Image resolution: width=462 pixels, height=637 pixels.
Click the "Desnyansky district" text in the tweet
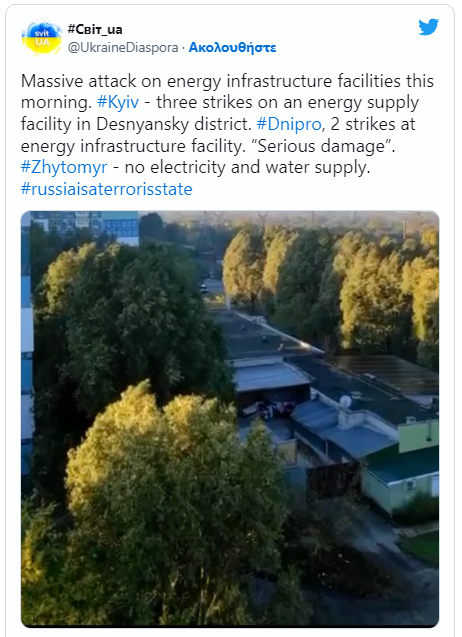coord(174,124)
